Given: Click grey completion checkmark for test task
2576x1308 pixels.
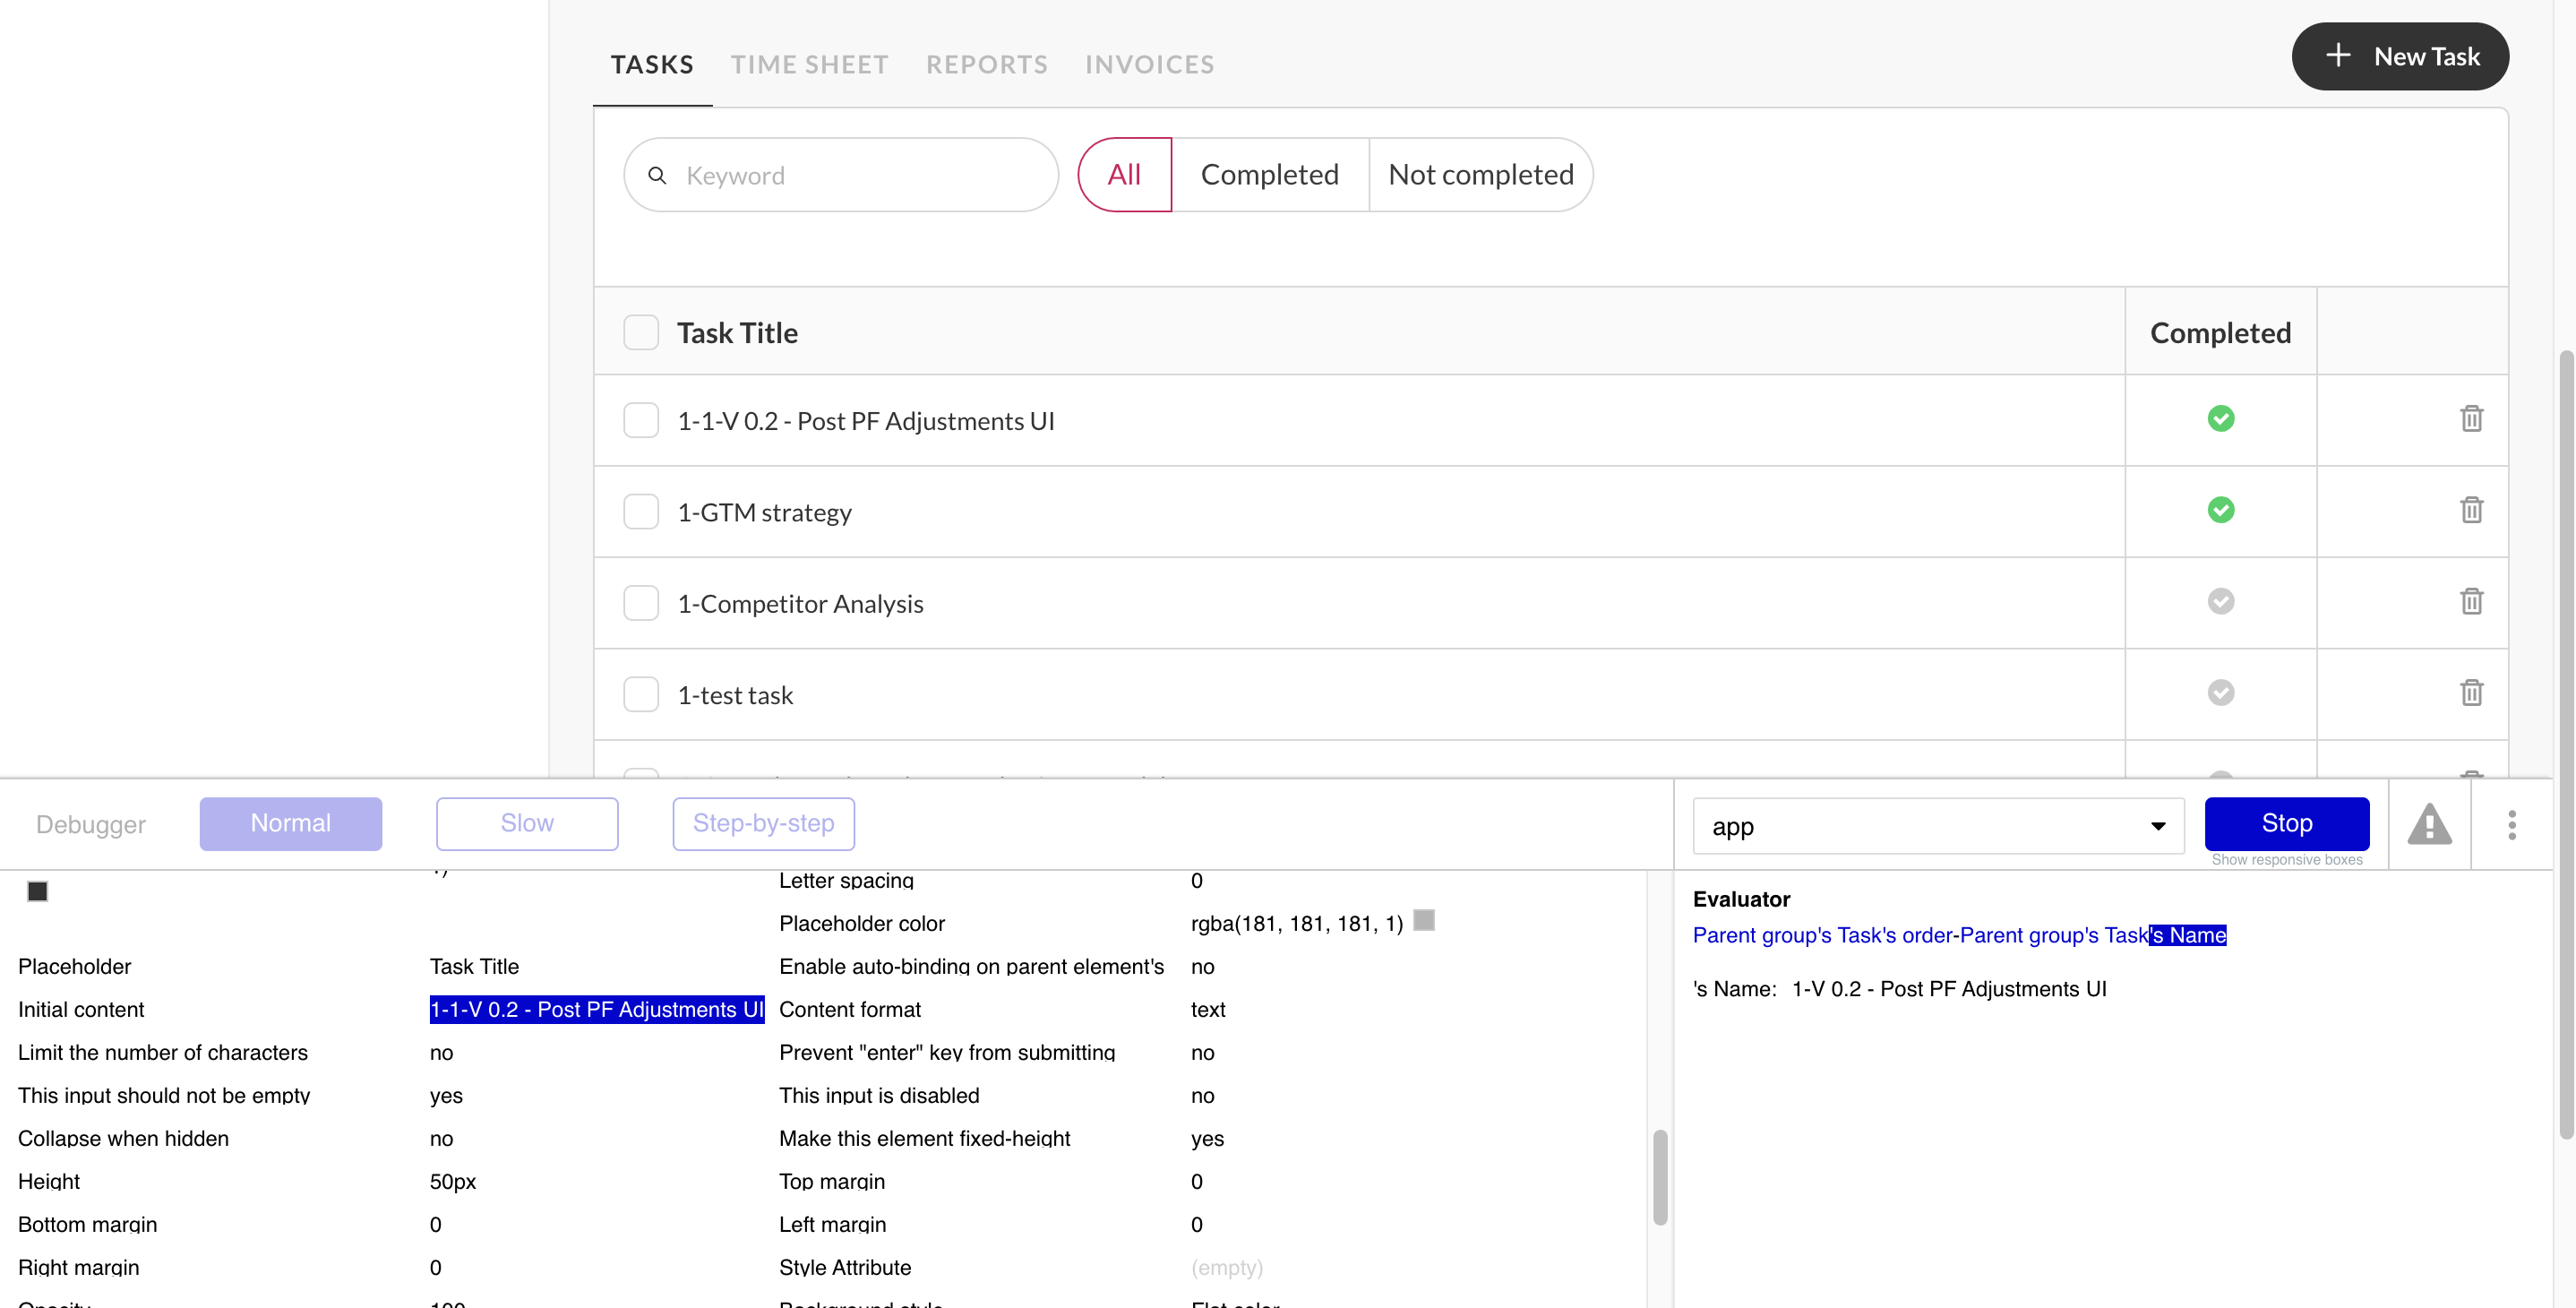Looking at the screenshot, I should pos(2220,692).
